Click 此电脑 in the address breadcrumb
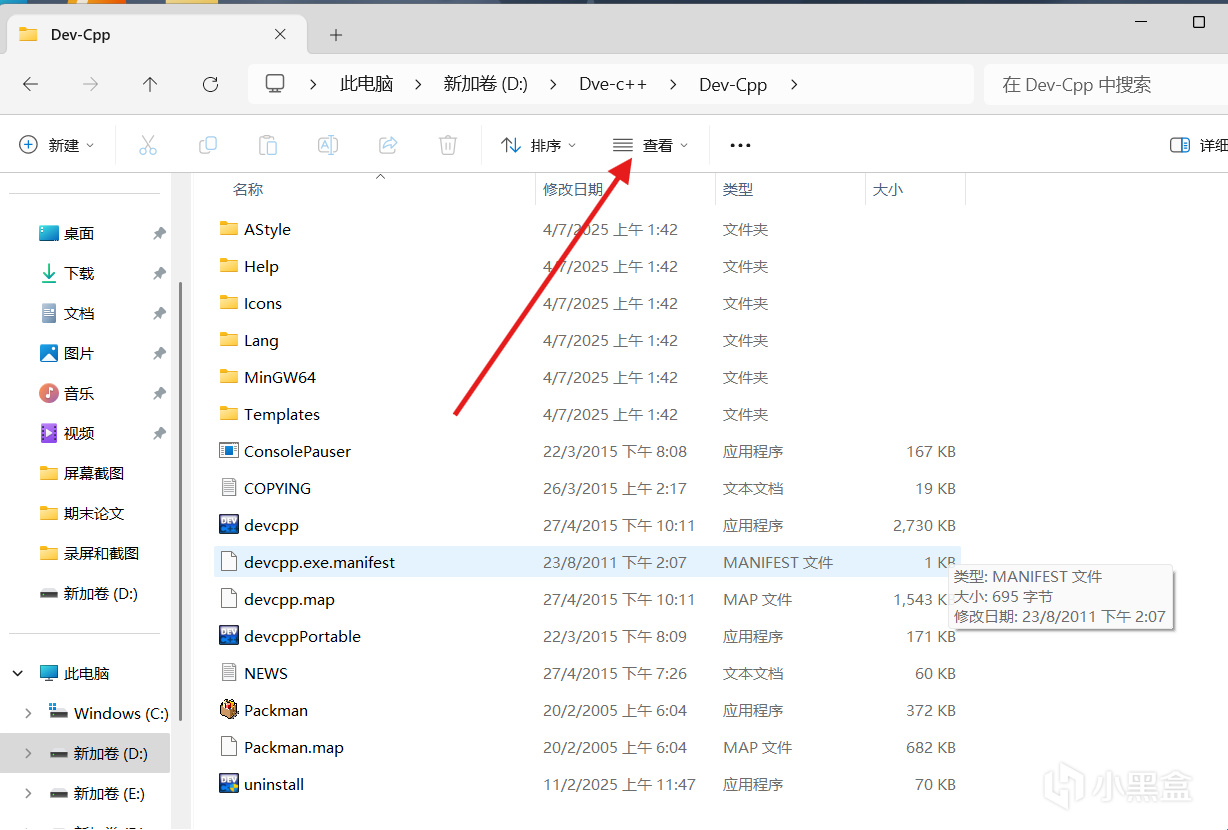1228x830 pixels. tap(366, 85)
